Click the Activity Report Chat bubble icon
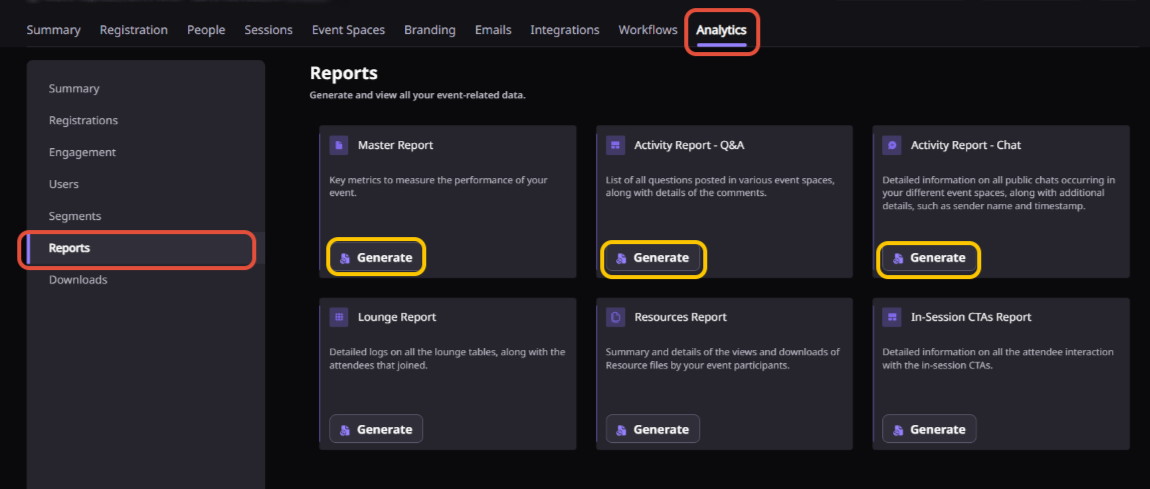This screenshot has width=1150, height=489. coord(892,145)
